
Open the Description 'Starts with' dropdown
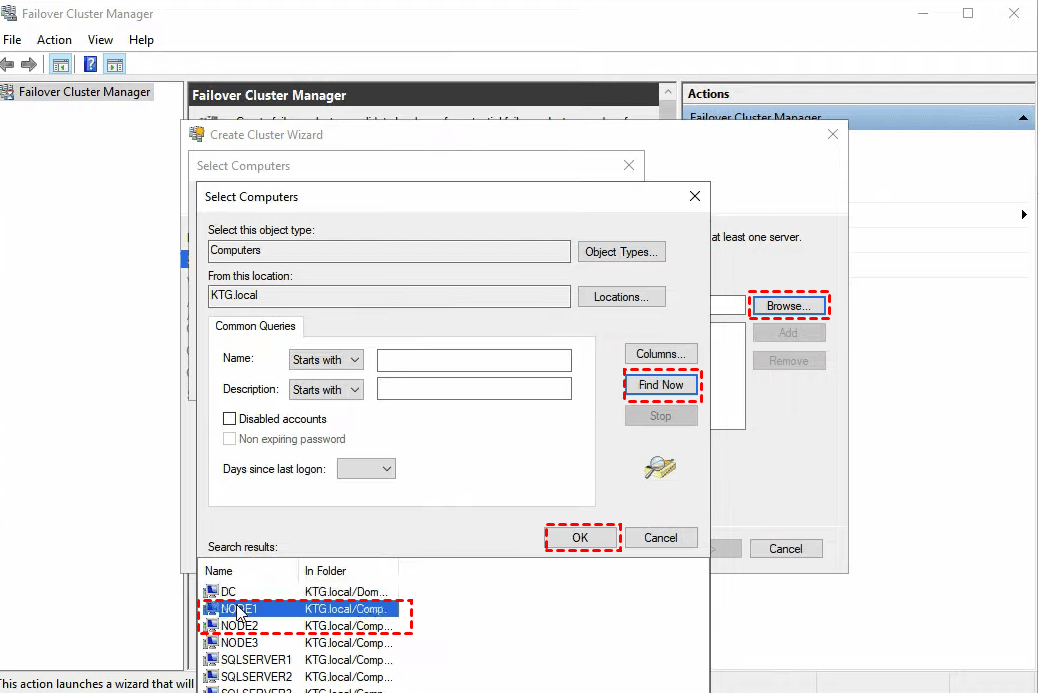pyautogui.click(x=326, y=389)
